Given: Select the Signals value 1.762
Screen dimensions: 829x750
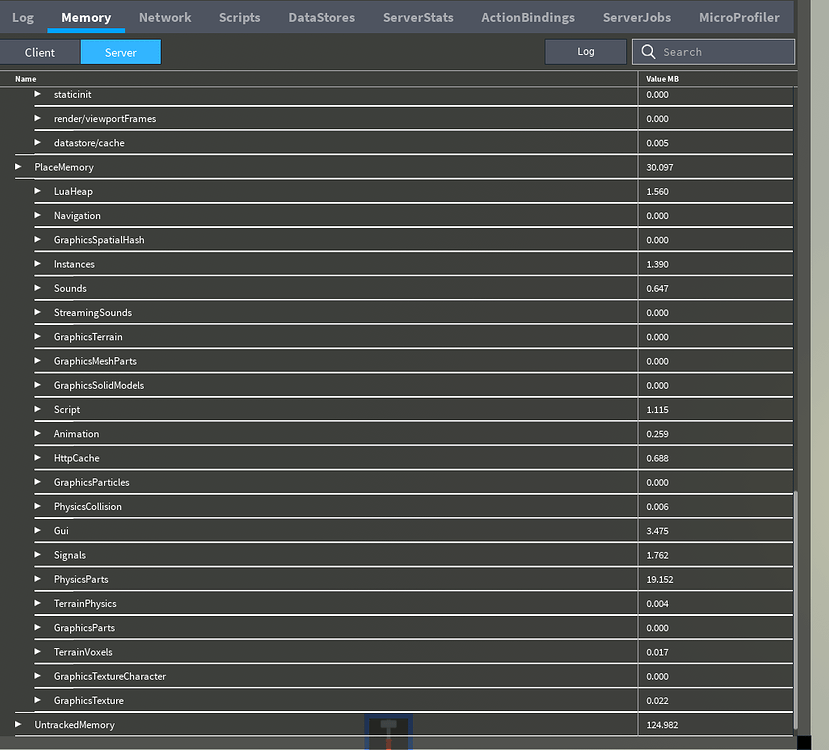Looking at the screenshot, I should pos(657,555).
